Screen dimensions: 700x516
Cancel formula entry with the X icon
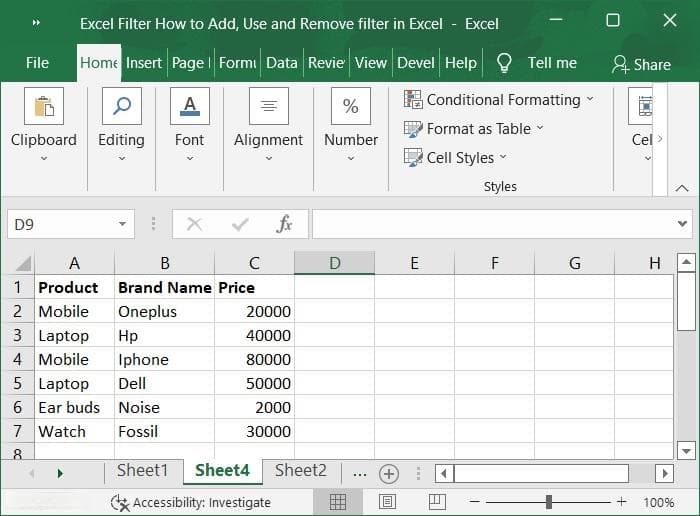pyautogui.click(x=194, y=224)
